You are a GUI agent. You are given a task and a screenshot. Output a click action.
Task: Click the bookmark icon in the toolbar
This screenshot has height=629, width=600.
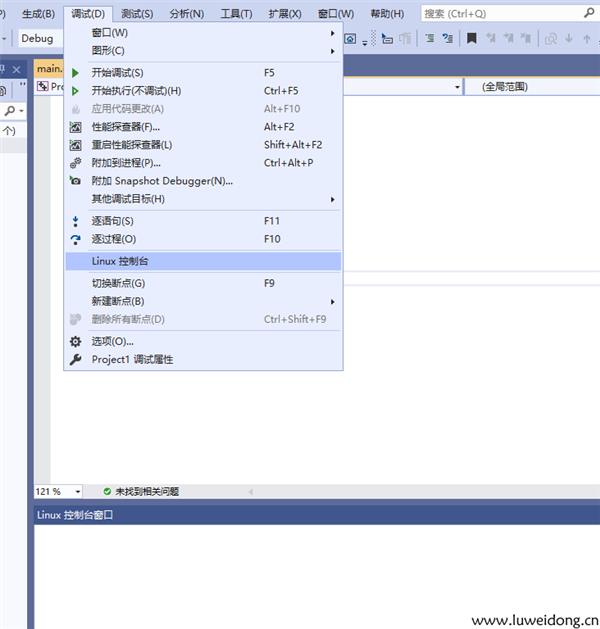tap(471, 38)
